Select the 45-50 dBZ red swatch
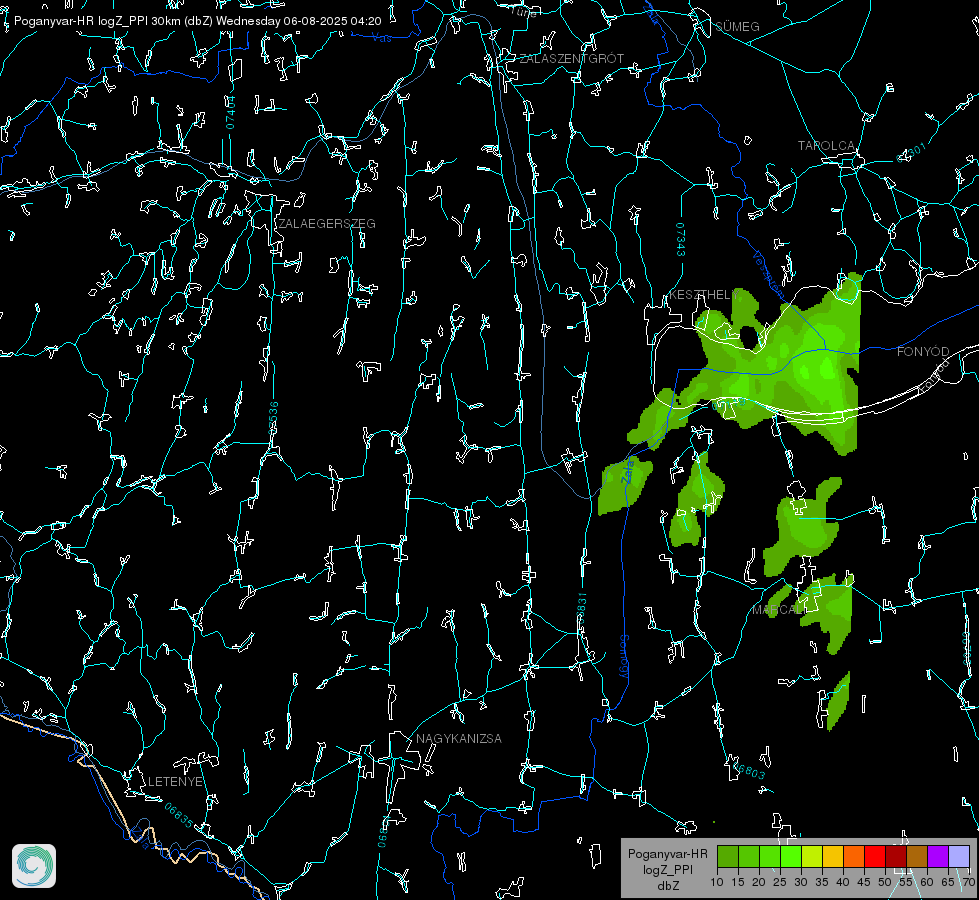The height and width of the screenshot is (900, 979). [x=875, y=856]
